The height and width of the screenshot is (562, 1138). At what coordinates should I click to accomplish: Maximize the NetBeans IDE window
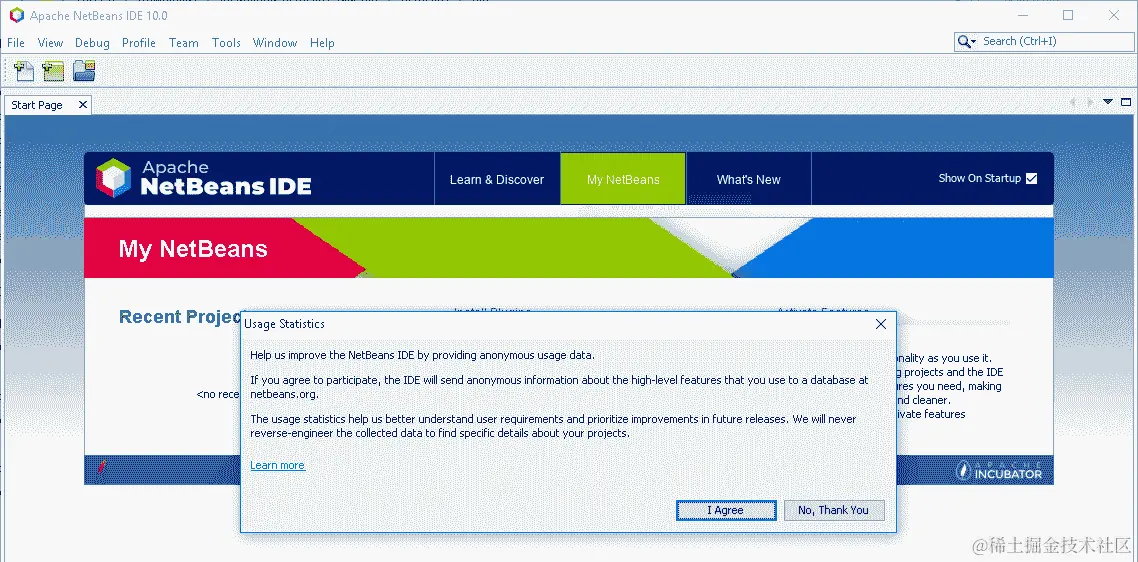(1068, 15)
